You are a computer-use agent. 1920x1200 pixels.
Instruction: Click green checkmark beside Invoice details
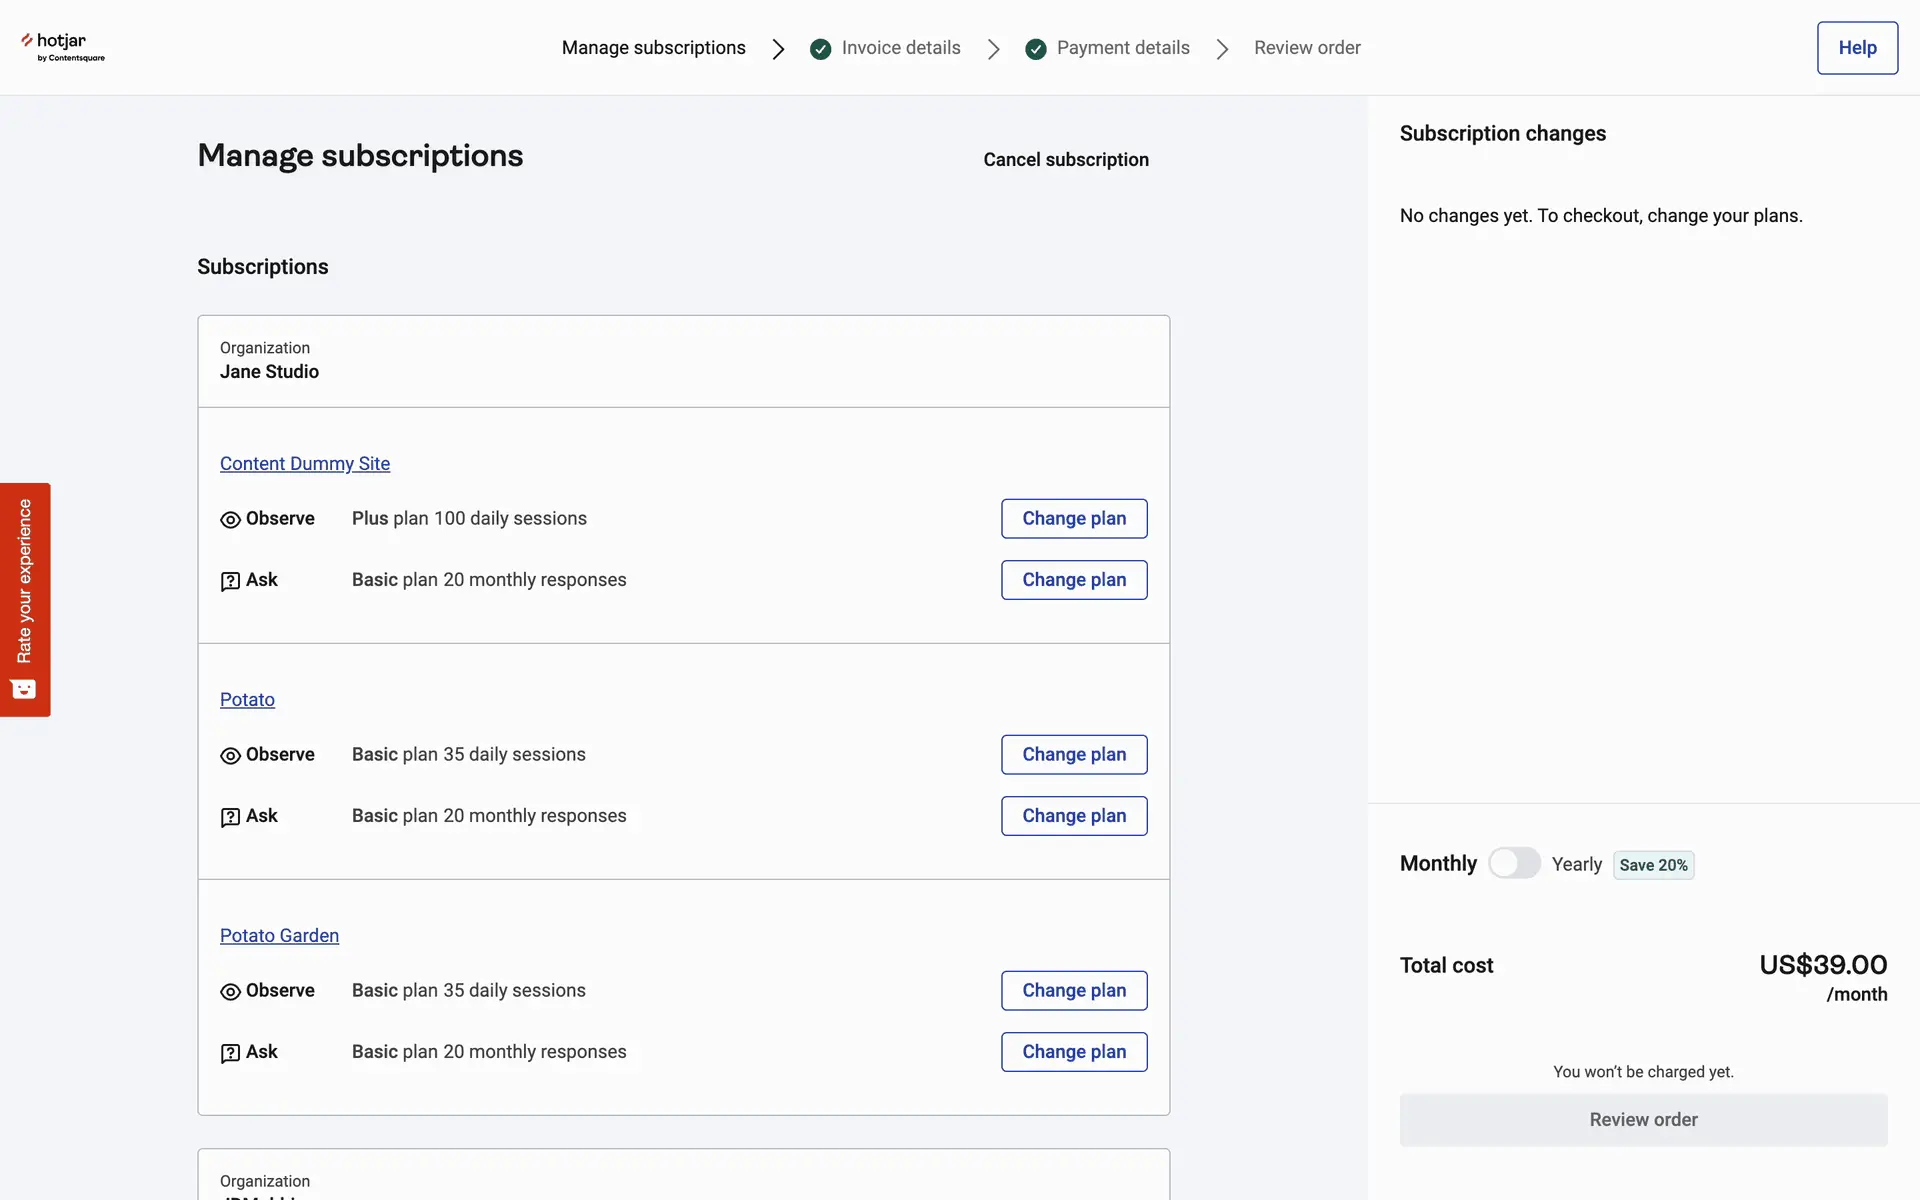820,49
